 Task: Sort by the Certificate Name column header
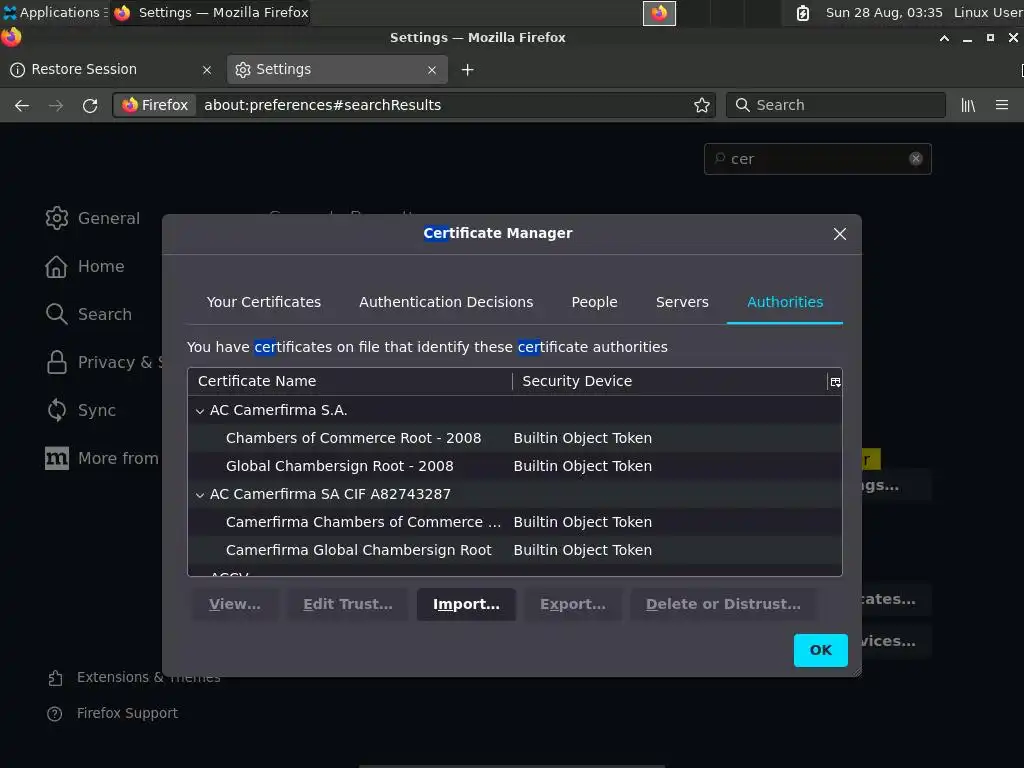(x=350, y=381)
